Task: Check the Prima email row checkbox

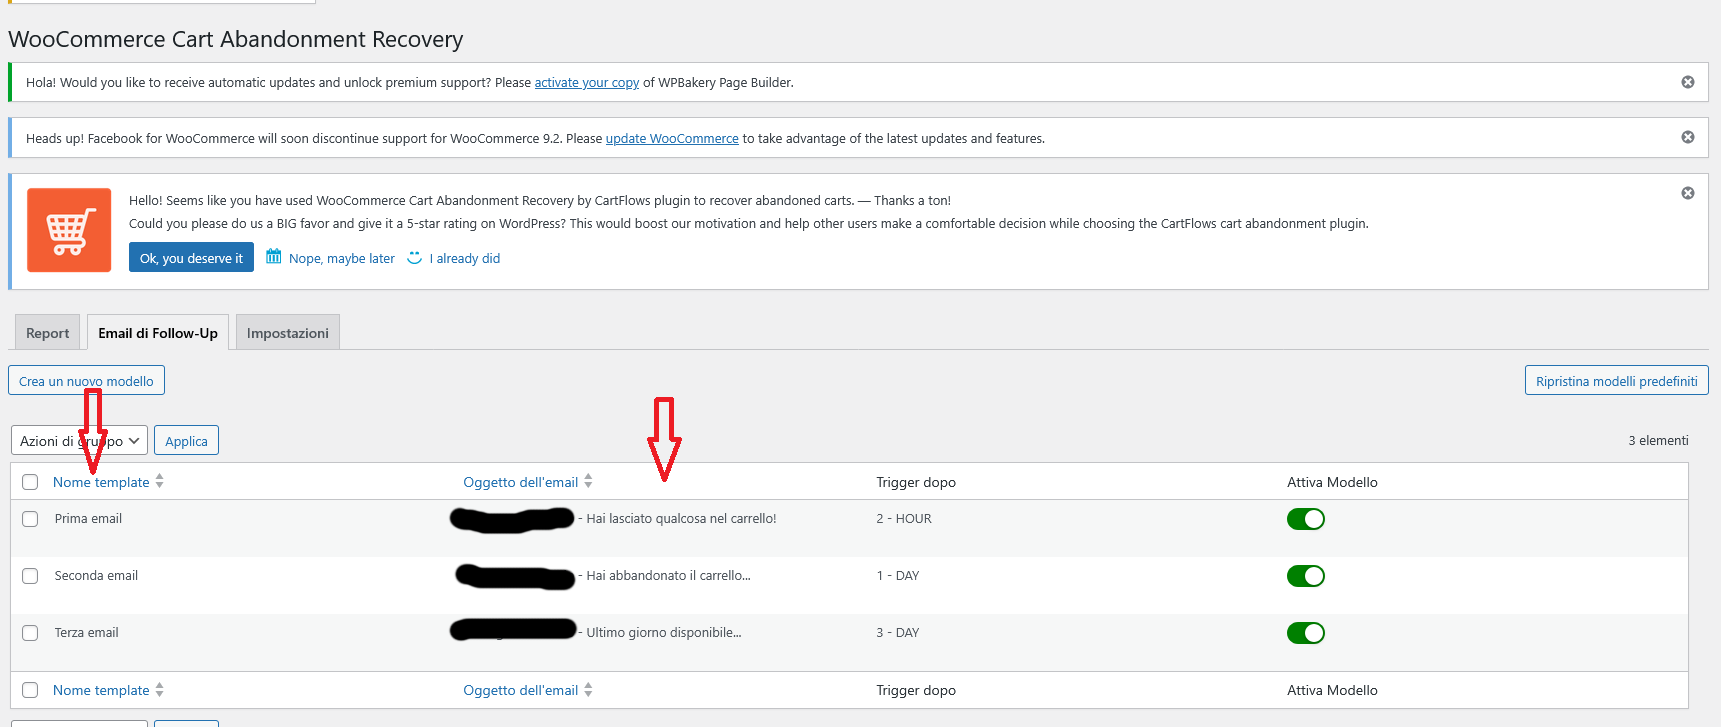Action: click(30, 519)
